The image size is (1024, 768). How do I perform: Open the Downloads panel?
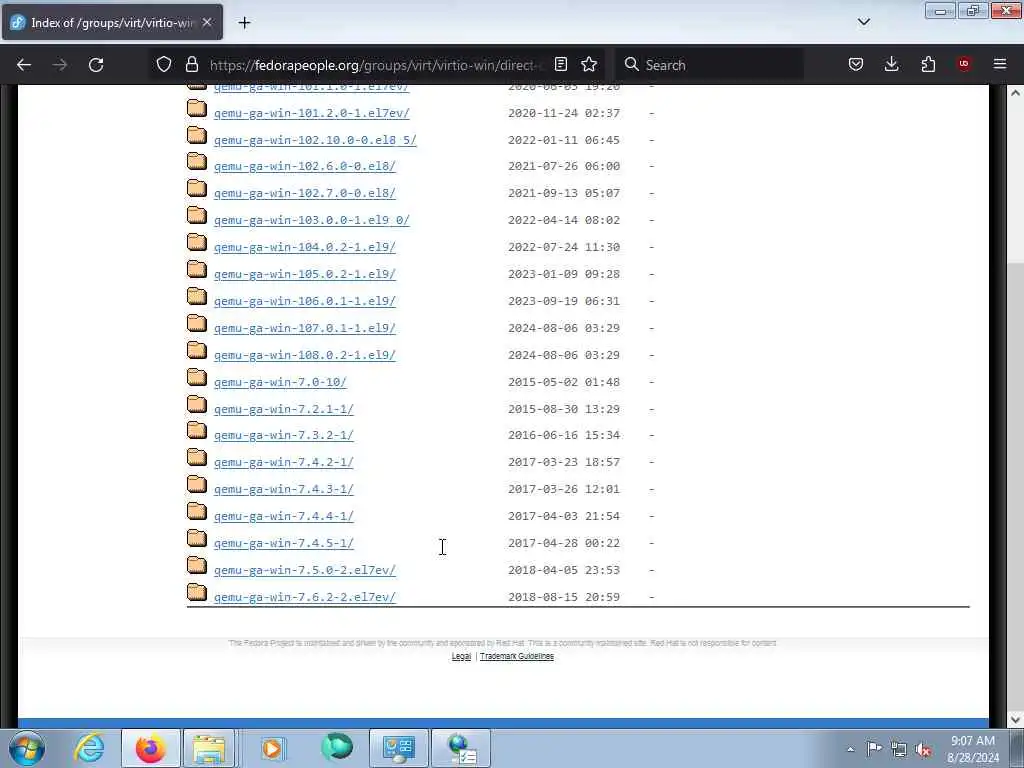pyautogui.click(x=891, y=64)
